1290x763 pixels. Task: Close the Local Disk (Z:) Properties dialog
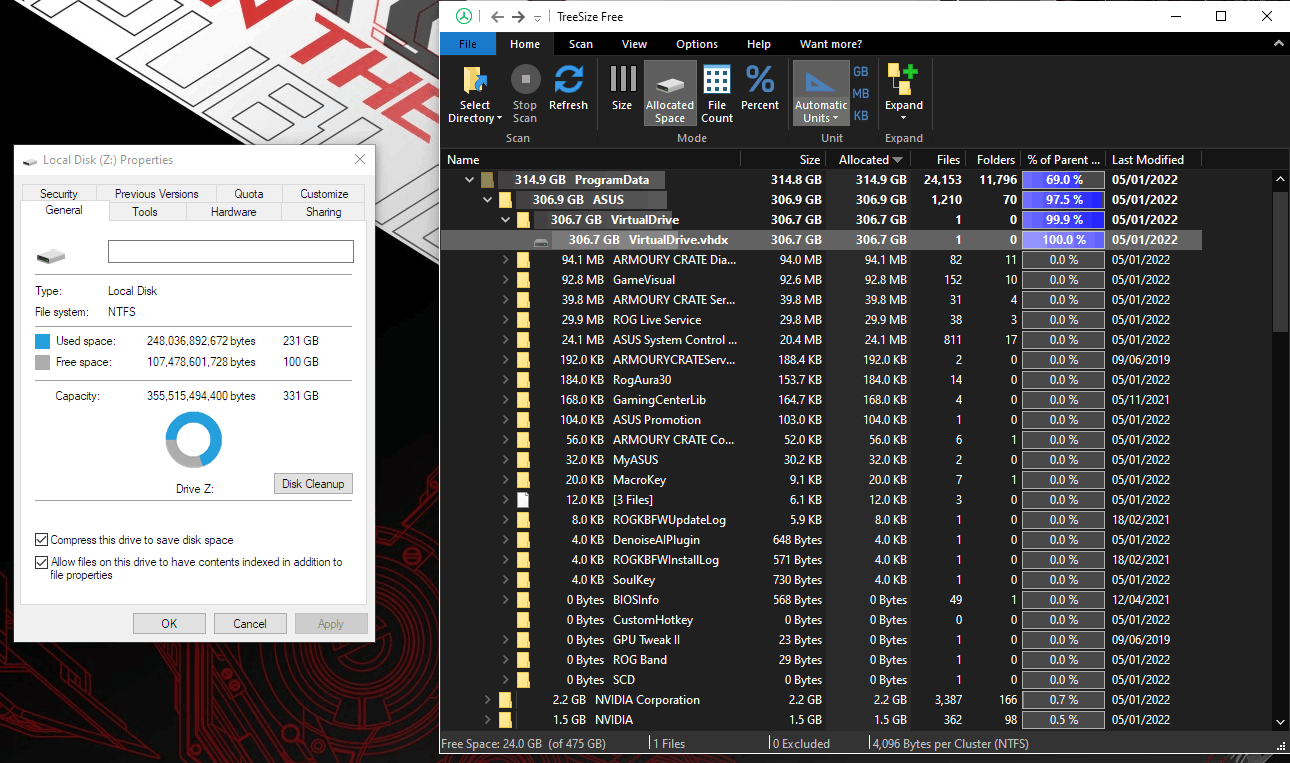pyautogui.click(x=359, y=160)
